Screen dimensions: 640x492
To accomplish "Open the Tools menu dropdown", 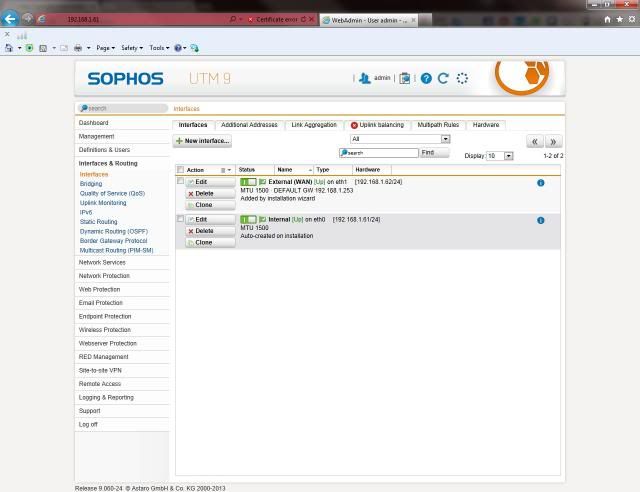I will [159, 48].
